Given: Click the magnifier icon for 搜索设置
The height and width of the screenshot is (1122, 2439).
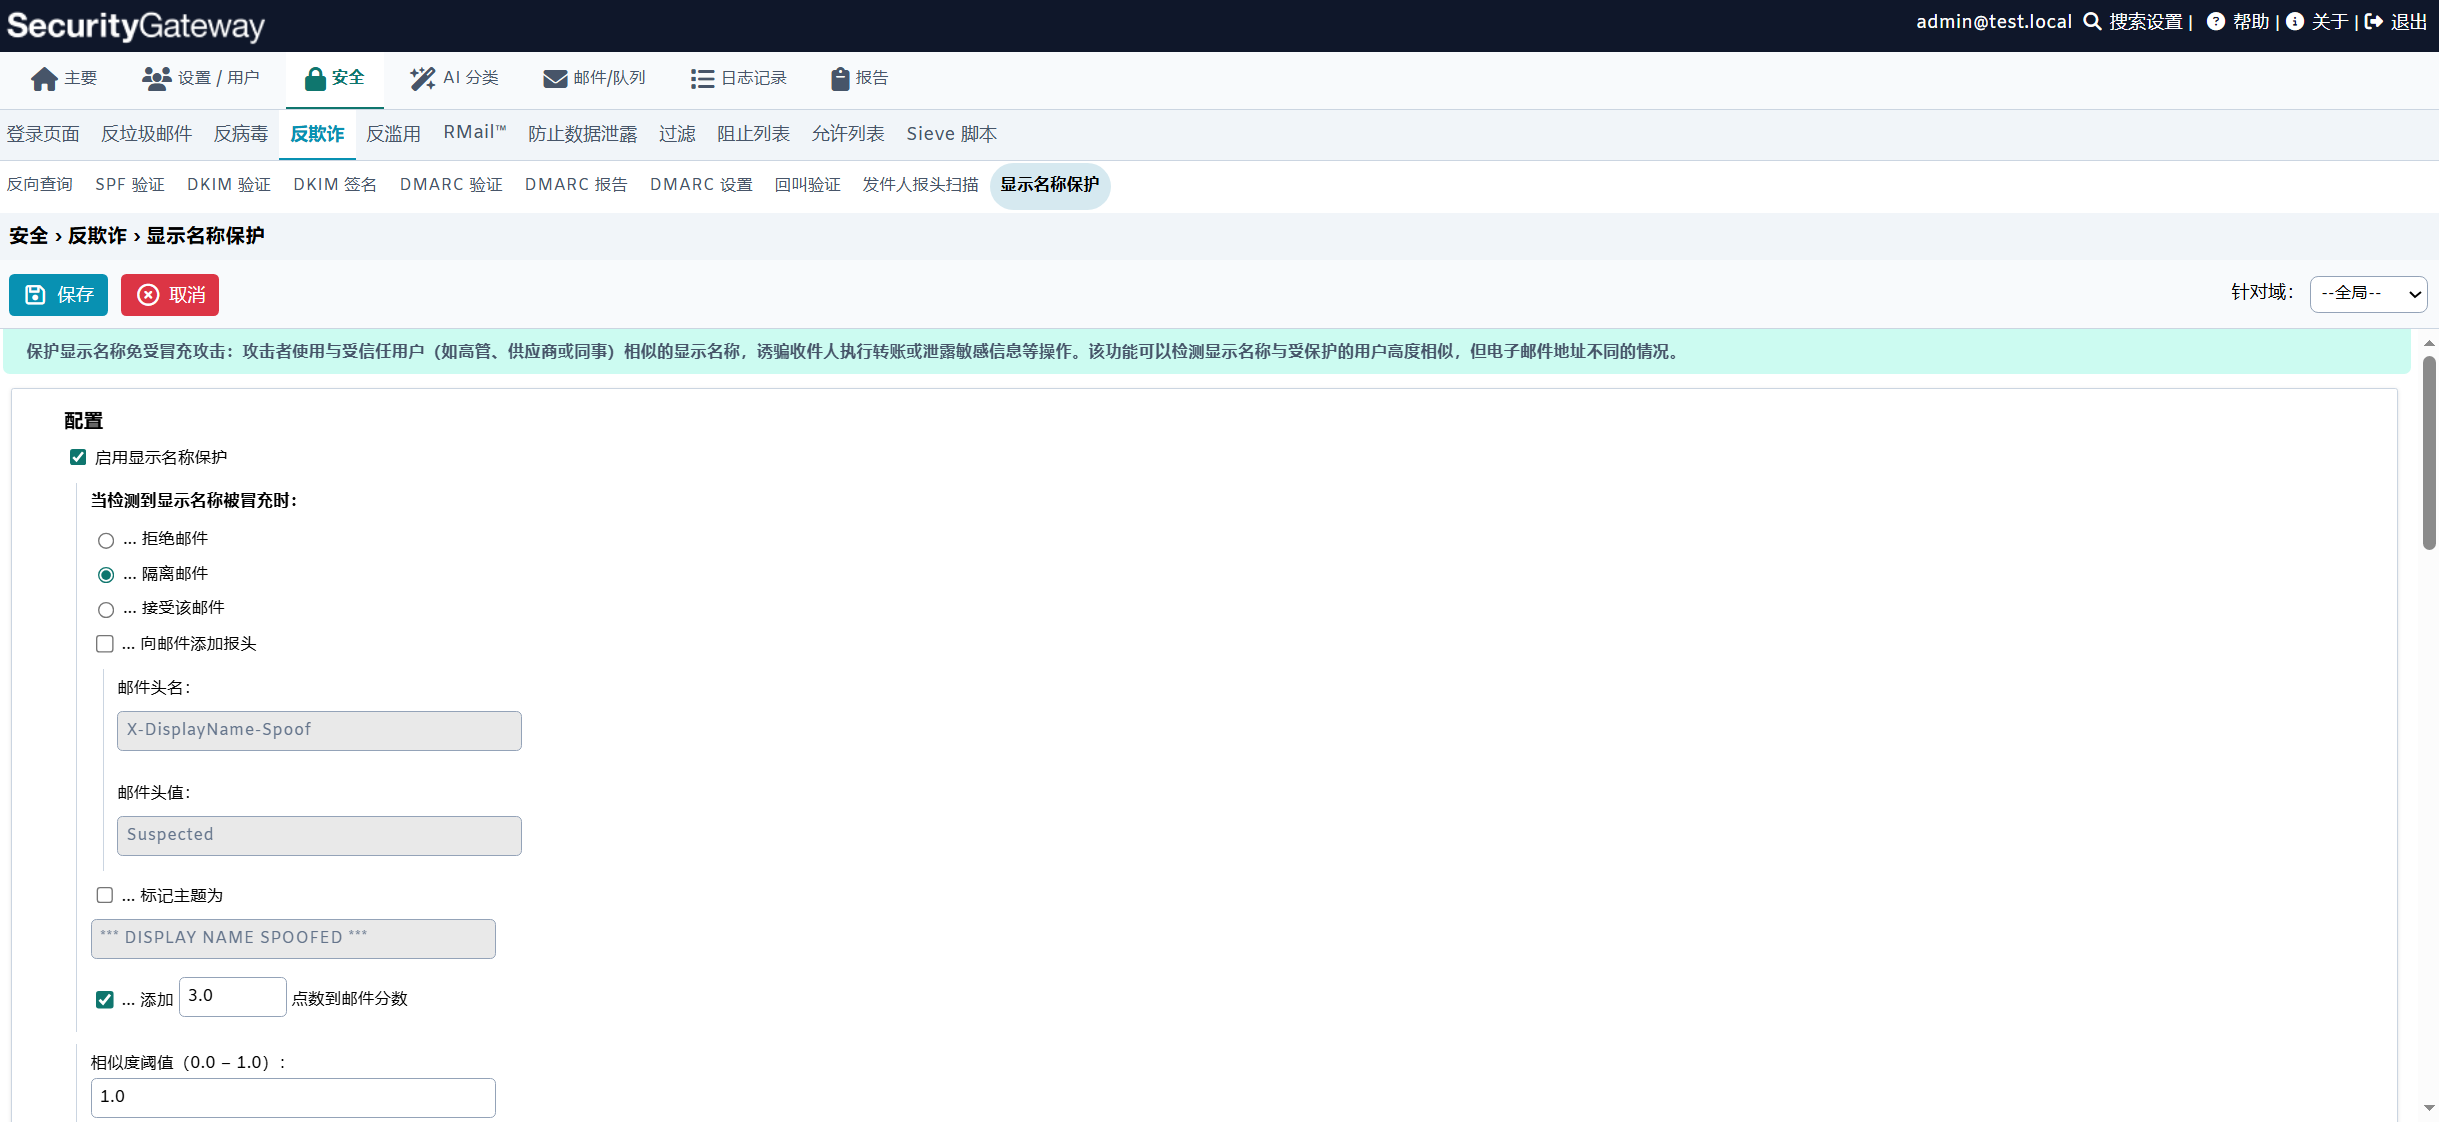Looking at the screenshot, I should click(2092, 21).
